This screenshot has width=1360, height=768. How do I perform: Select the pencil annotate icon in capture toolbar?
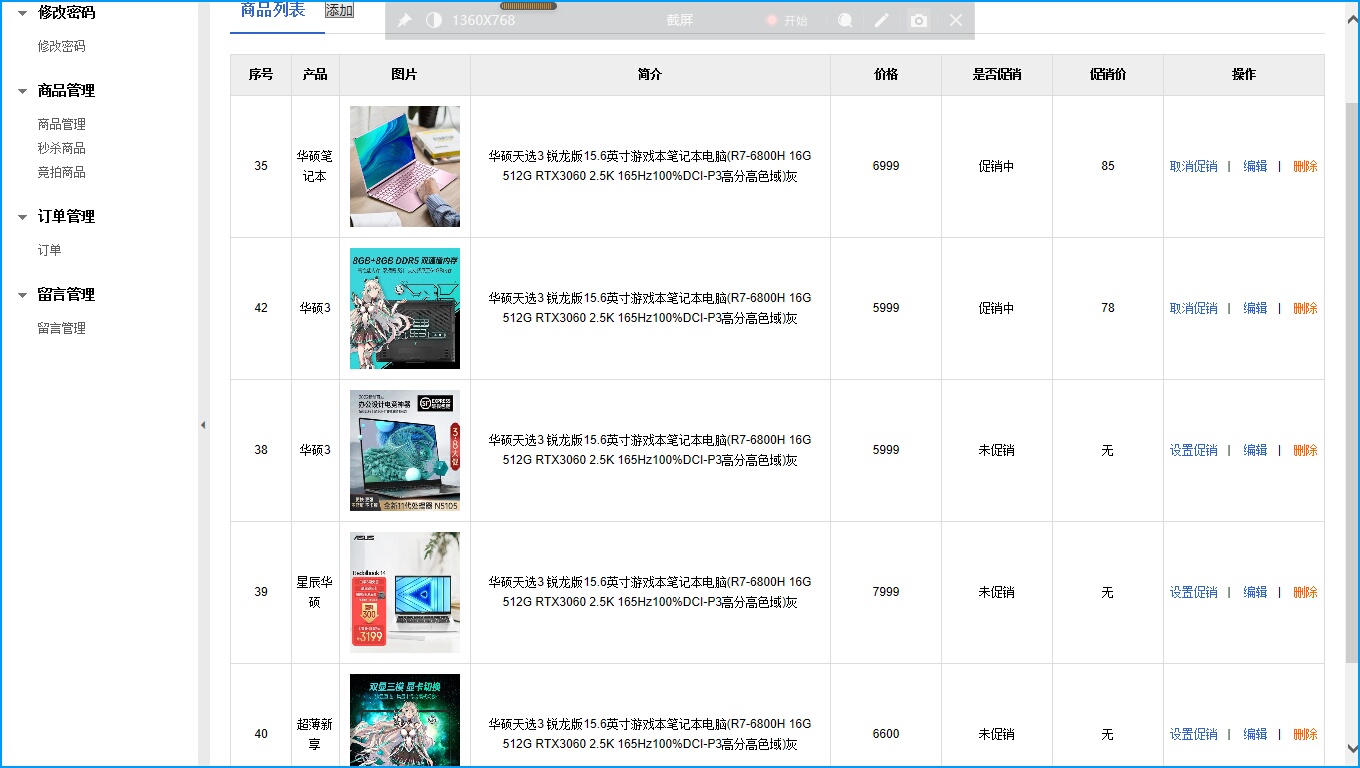click(881, 20)
